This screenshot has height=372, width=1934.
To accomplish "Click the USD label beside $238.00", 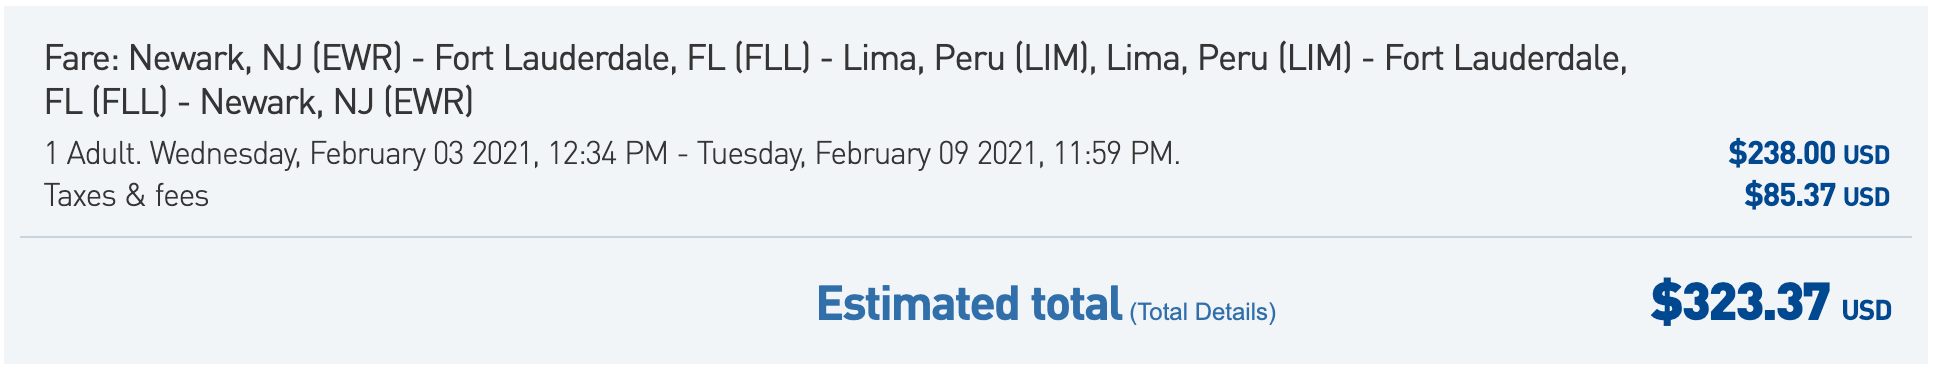I will (1866, 156).
